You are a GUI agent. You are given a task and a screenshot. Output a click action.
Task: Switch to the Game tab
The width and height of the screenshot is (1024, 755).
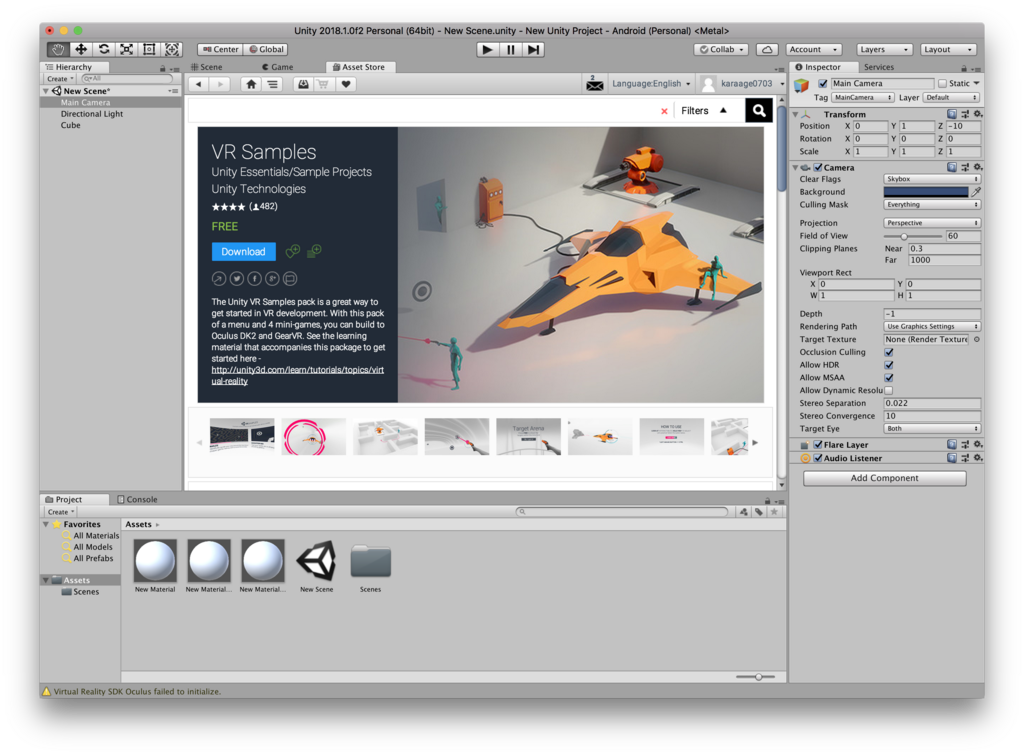278,67
